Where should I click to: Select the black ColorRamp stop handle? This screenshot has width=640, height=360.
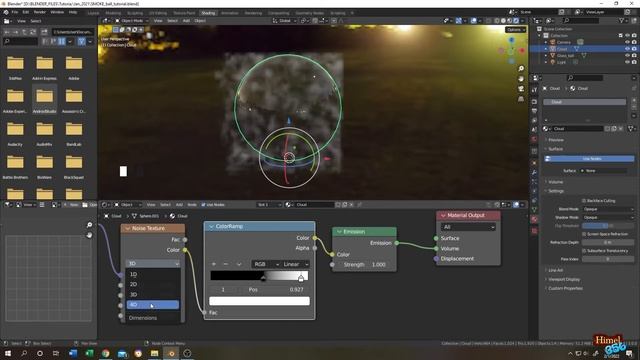click(263, 278)
